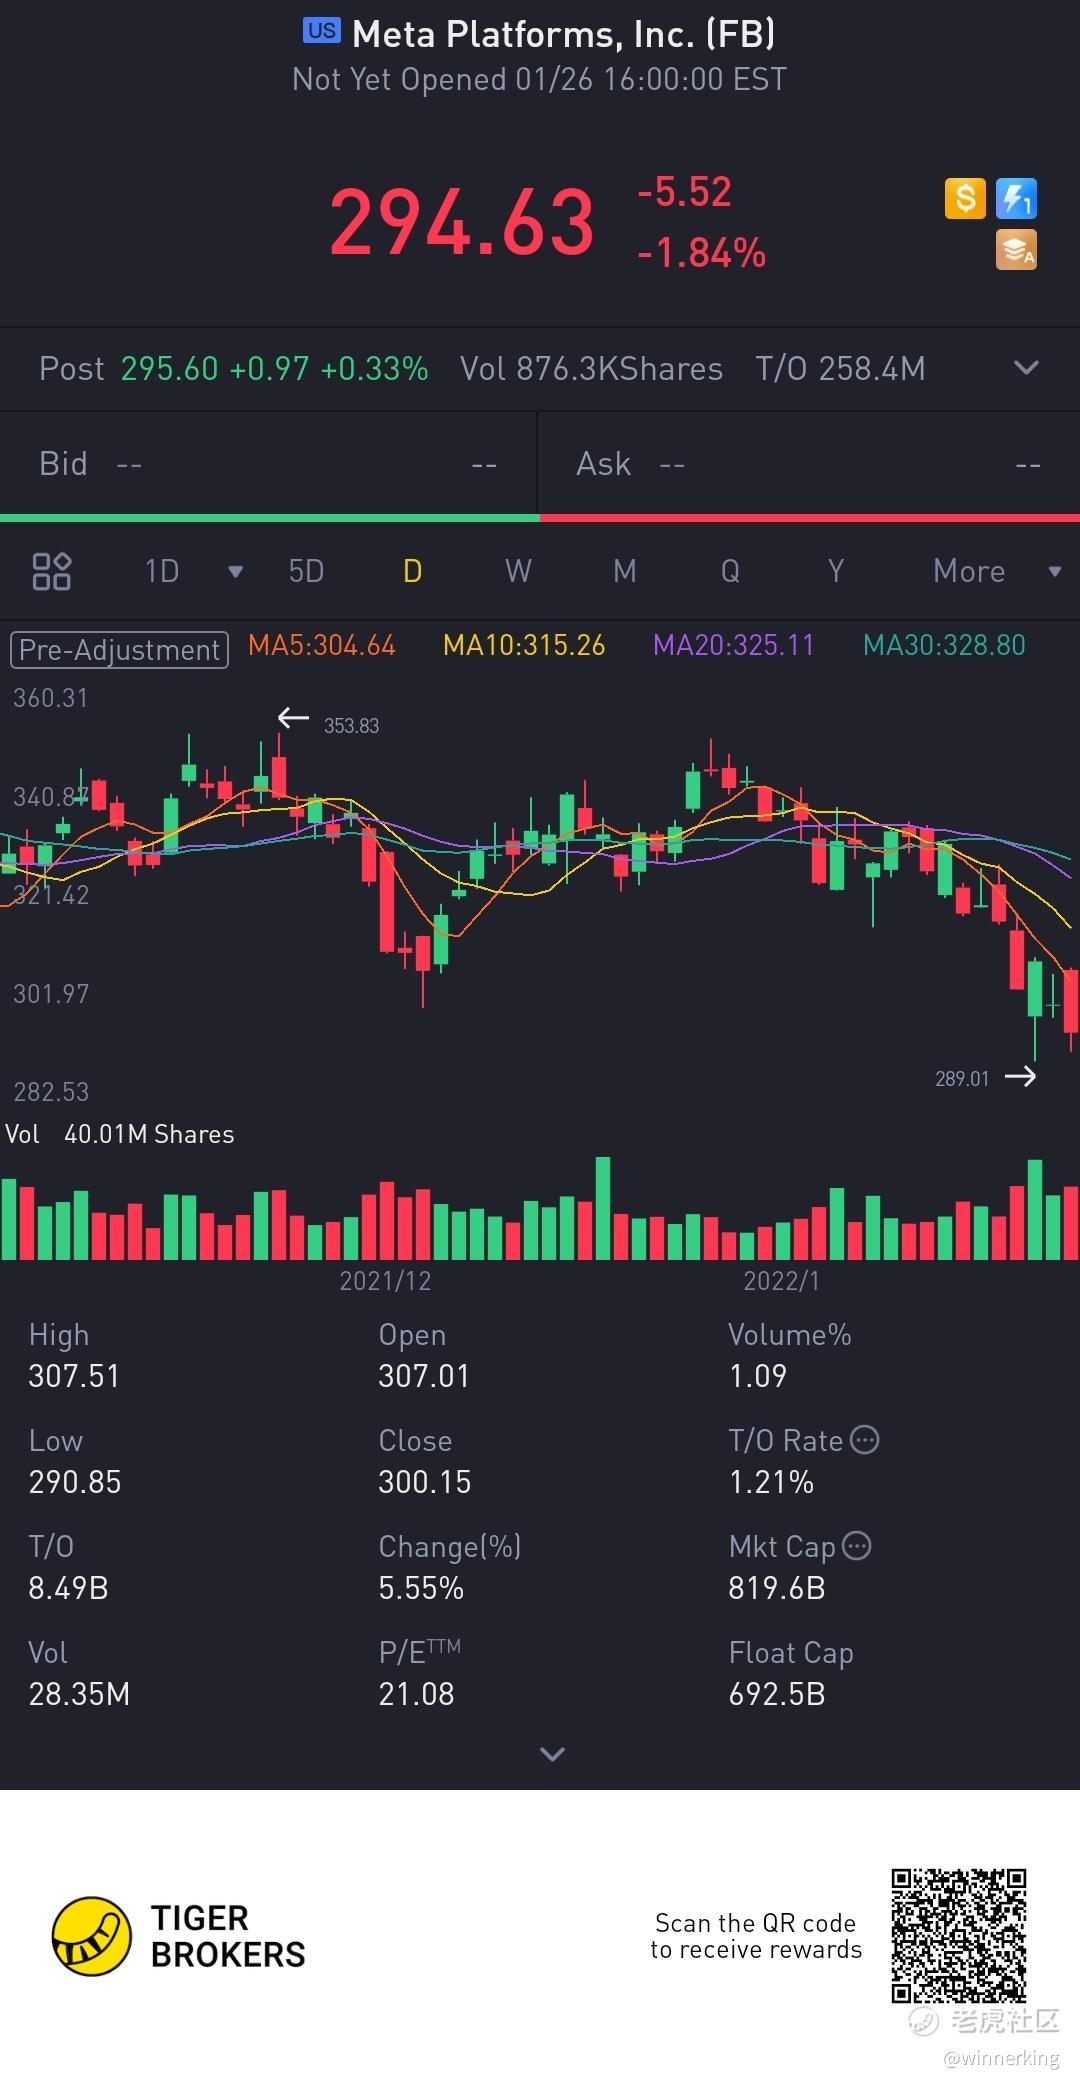1080x2083 pixels.
Task: Tap the Change(%) 5.55% value
Action: pos(421,1588)
